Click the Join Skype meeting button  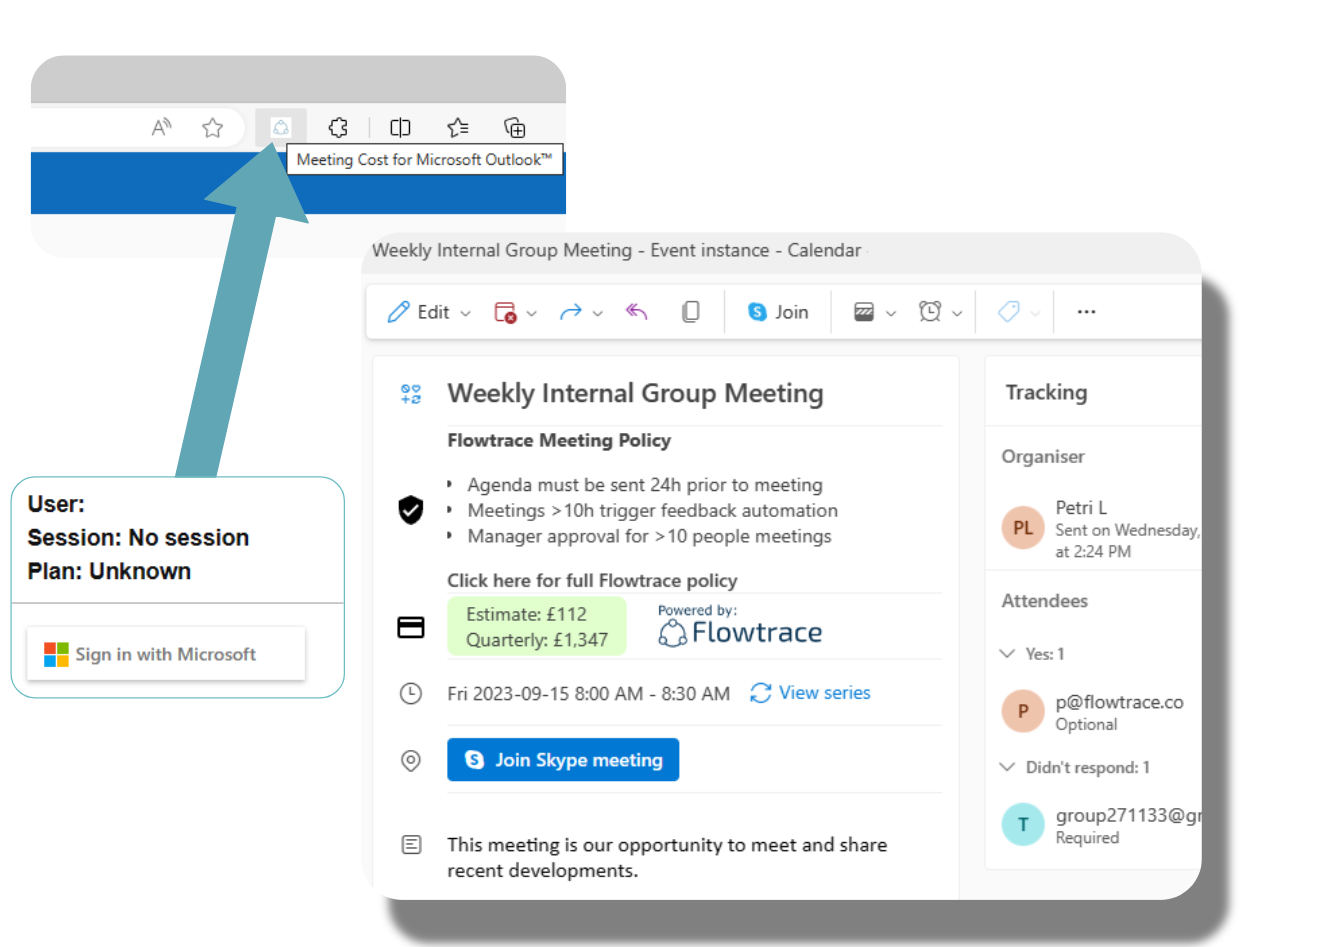click(x=563, y=760)
